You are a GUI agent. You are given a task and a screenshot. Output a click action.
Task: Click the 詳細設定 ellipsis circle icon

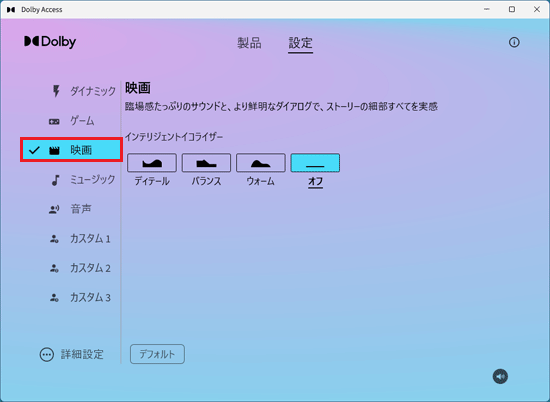(47, 355)
